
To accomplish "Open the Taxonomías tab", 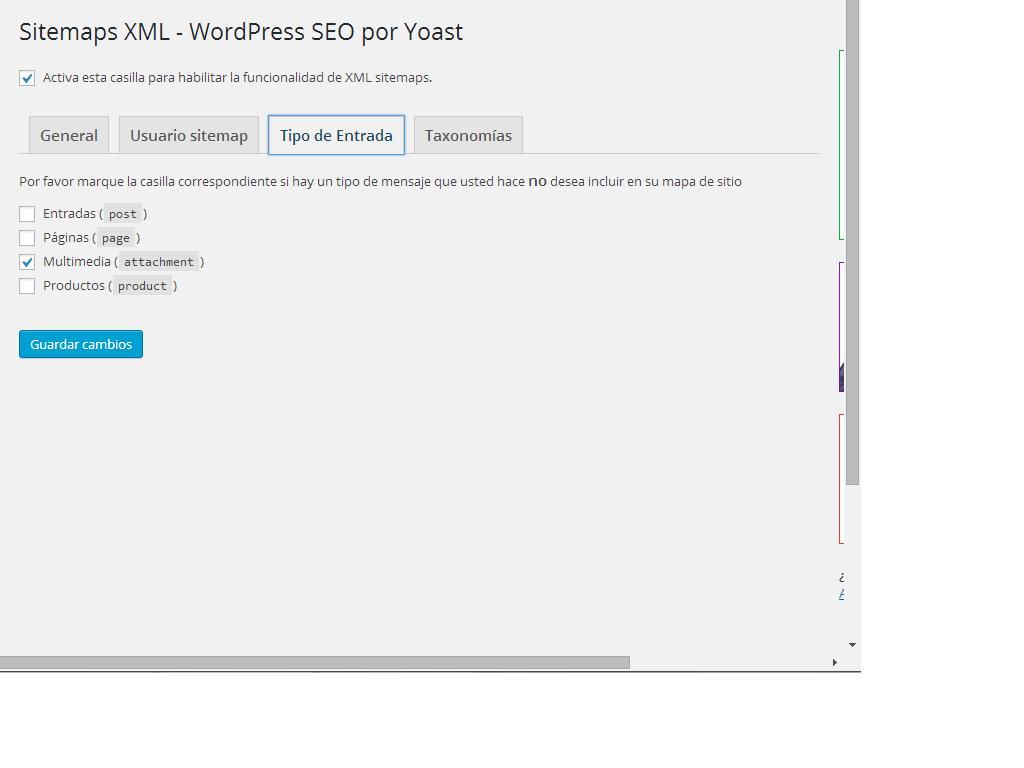I will pos(468,135).
